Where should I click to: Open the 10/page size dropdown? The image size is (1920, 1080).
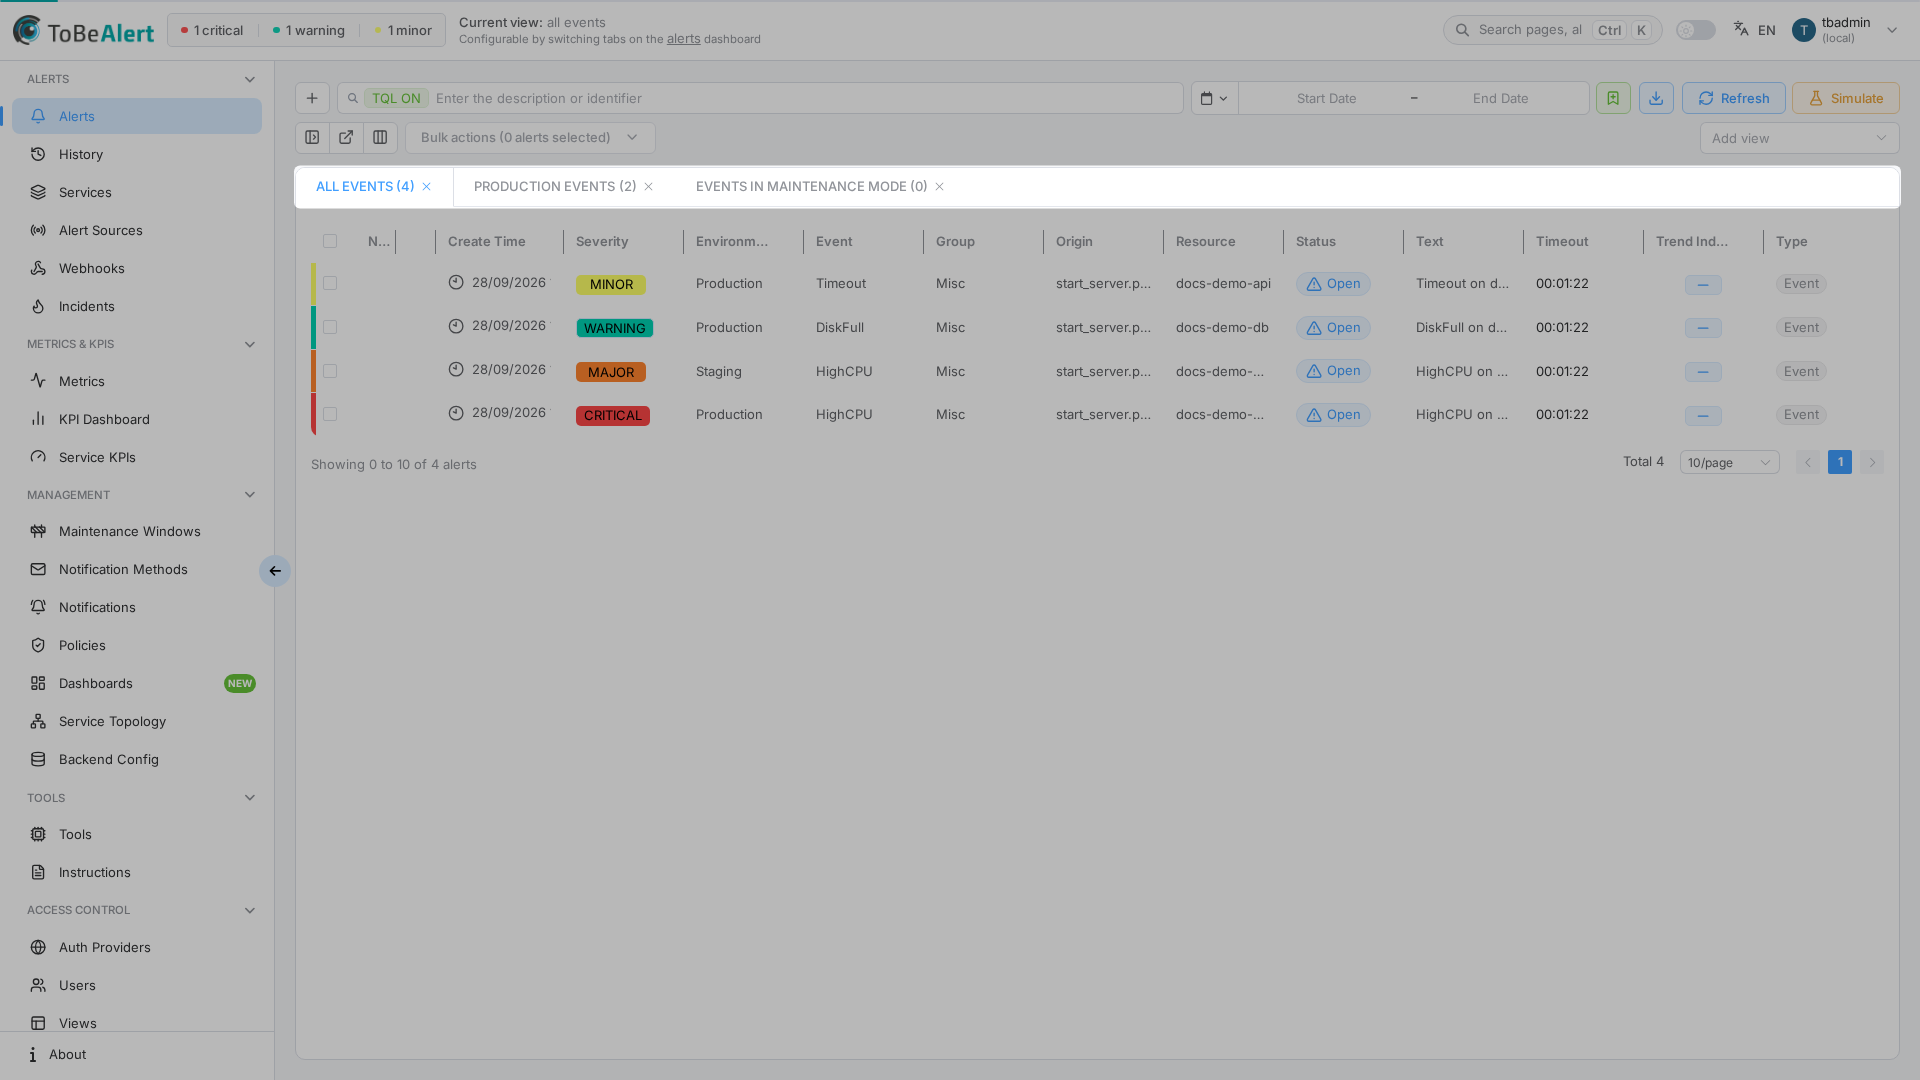tap(1729, 462)
